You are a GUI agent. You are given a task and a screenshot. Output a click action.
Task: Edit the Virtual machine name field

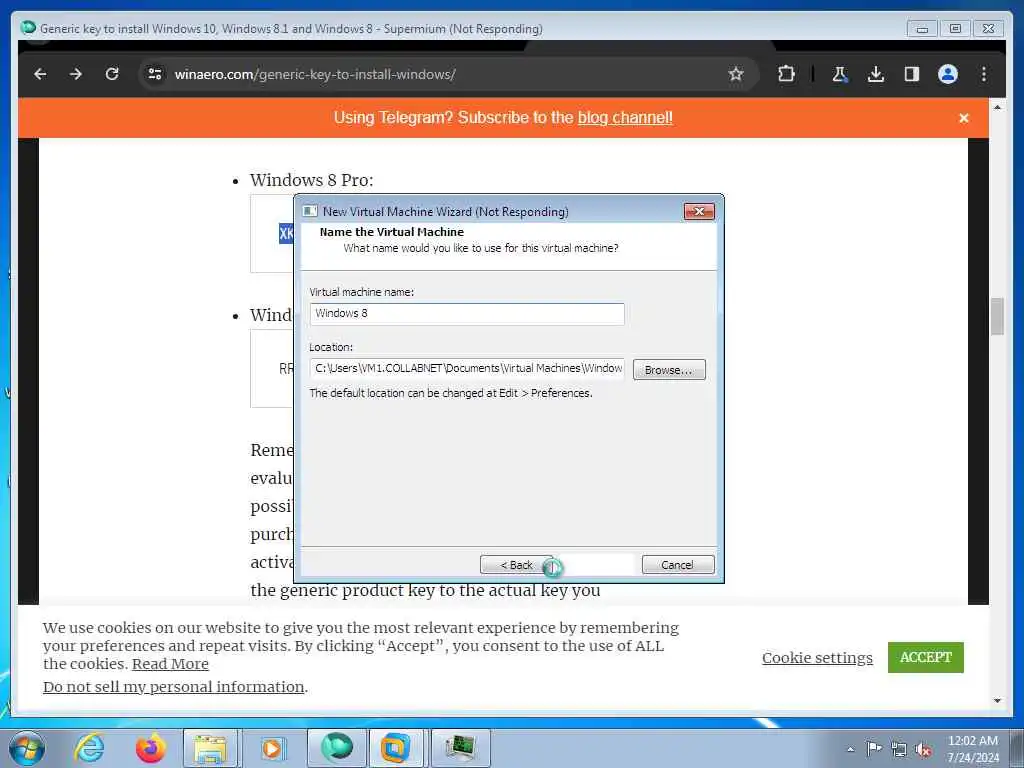tap(467, 313)
